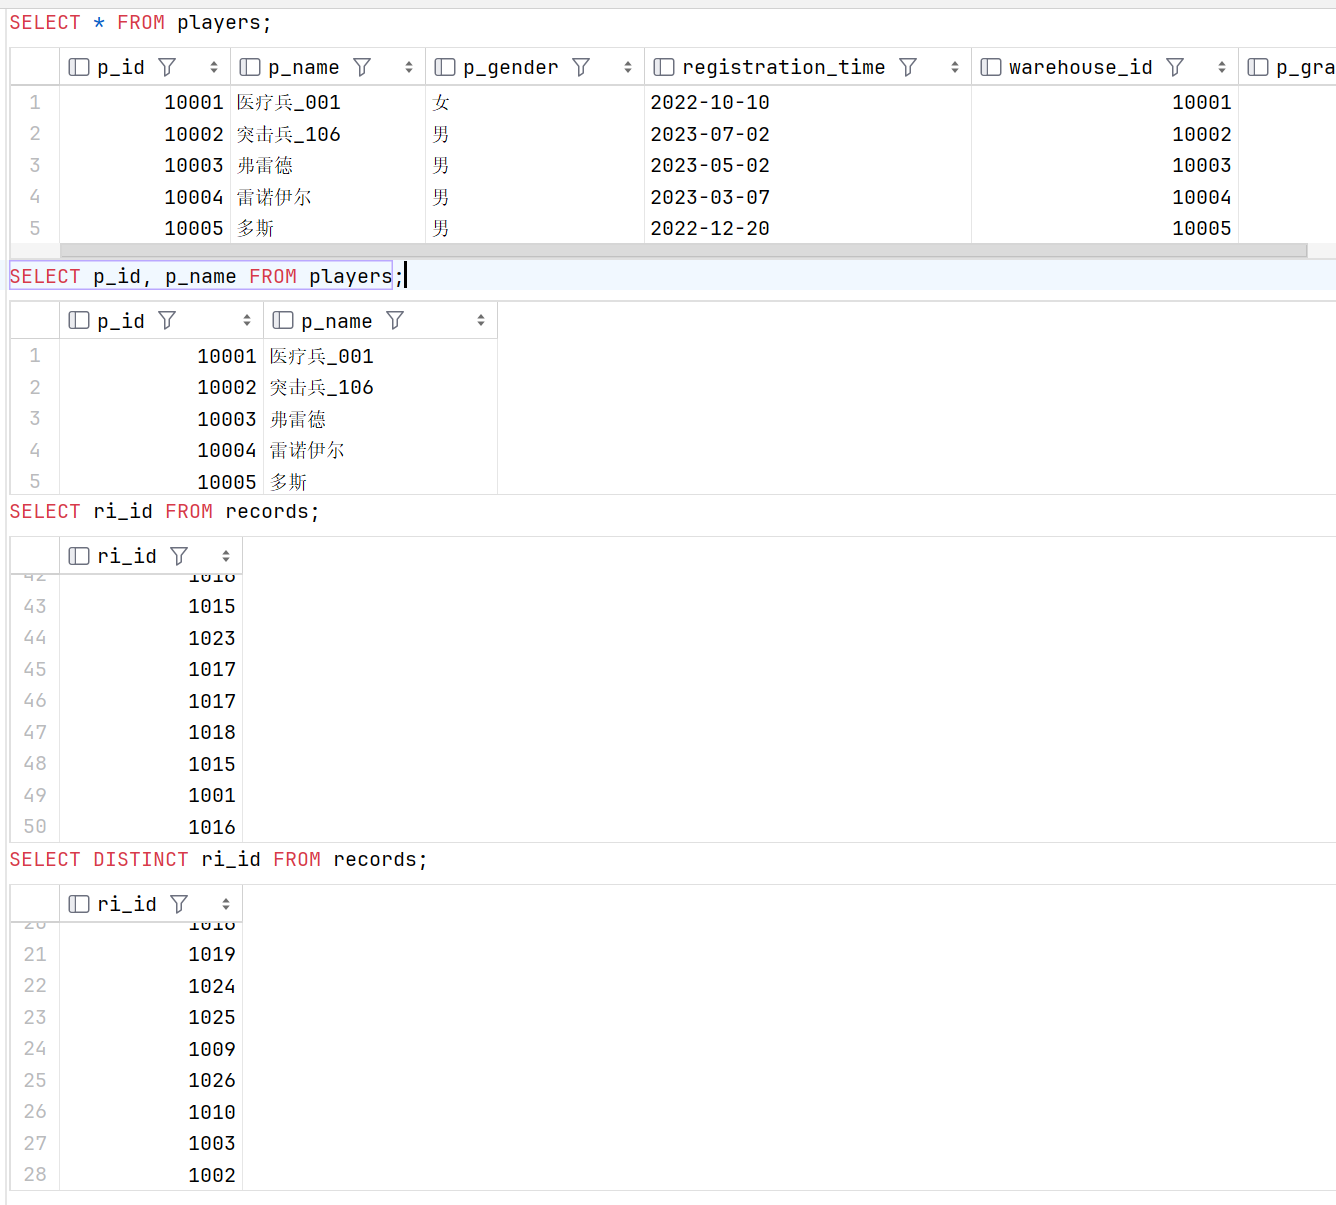The image size is (1336, 1205).
Task: Sort by the warehouse_id column
Action: 1222,67
